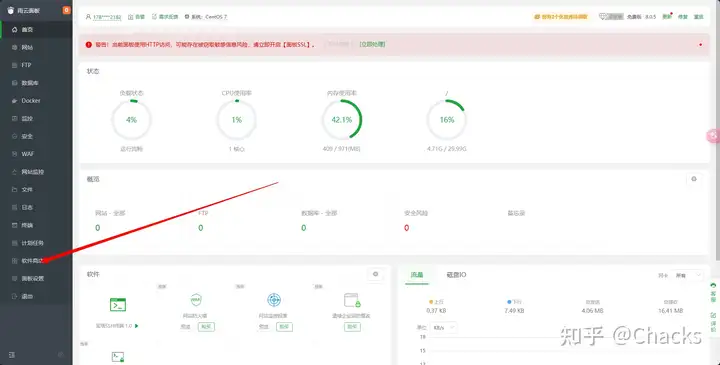Click the yellow discount coupon banner
This screenshot has width=720, height=365.
click(x=561, y=17)
